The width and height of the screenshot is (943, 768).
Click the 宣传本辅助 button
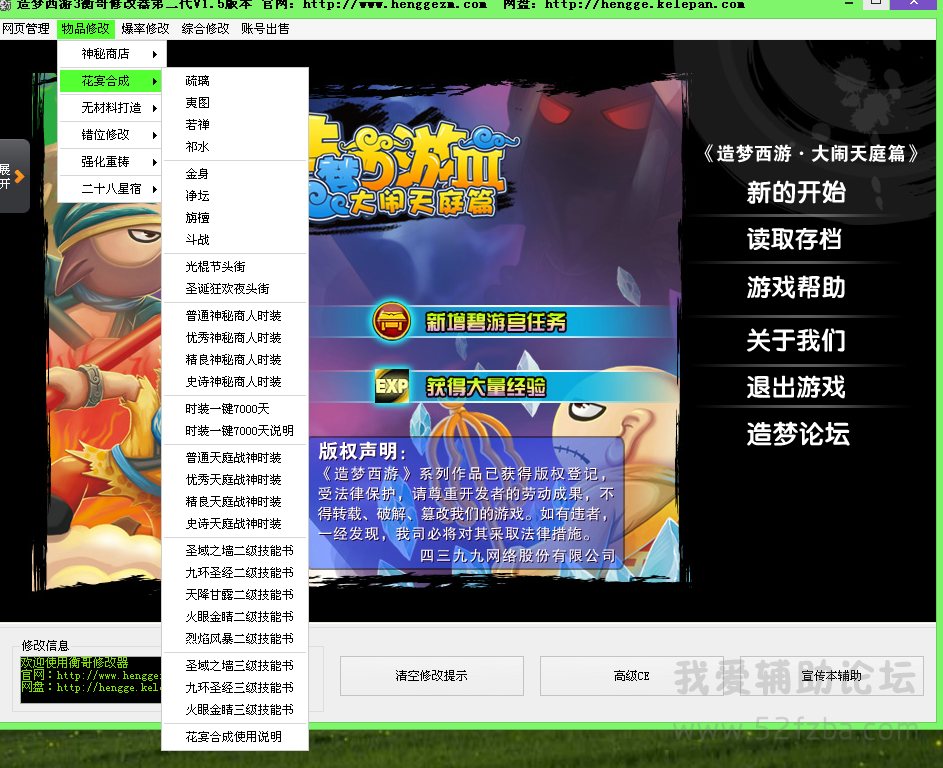pyautogui.click(x=832, y=676)
